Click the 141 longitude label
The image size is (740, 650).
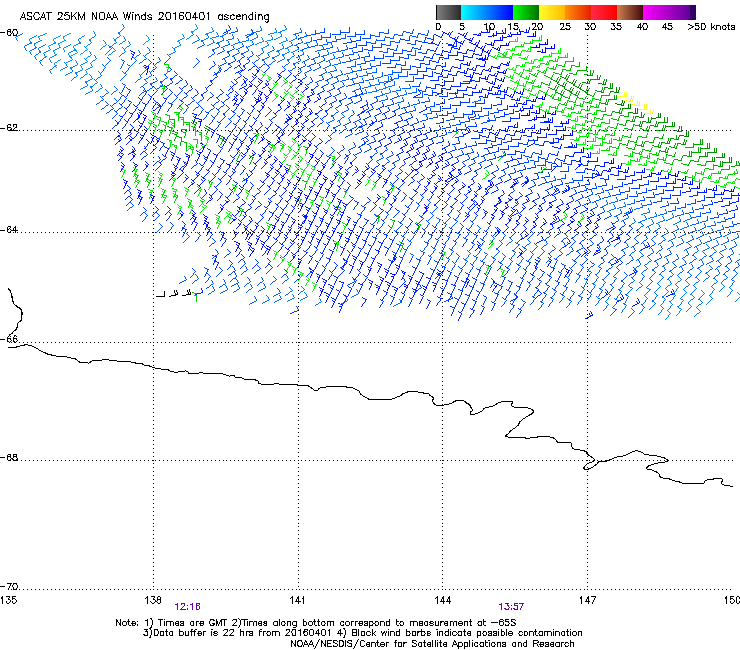297,600
